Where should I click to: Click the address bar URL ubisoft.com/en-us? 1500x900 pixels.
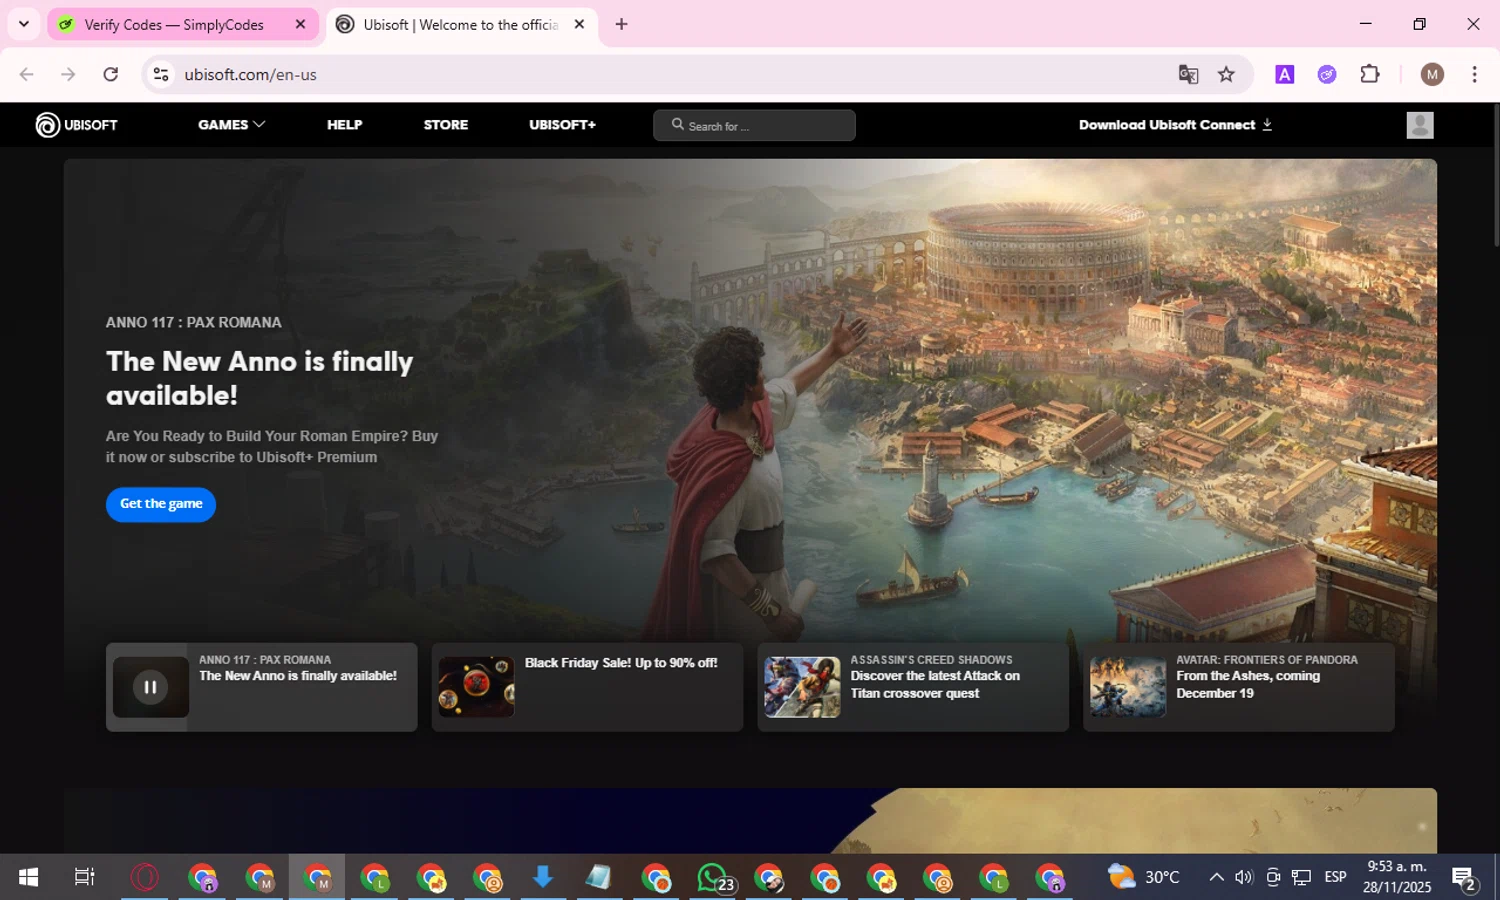(251, 75)
